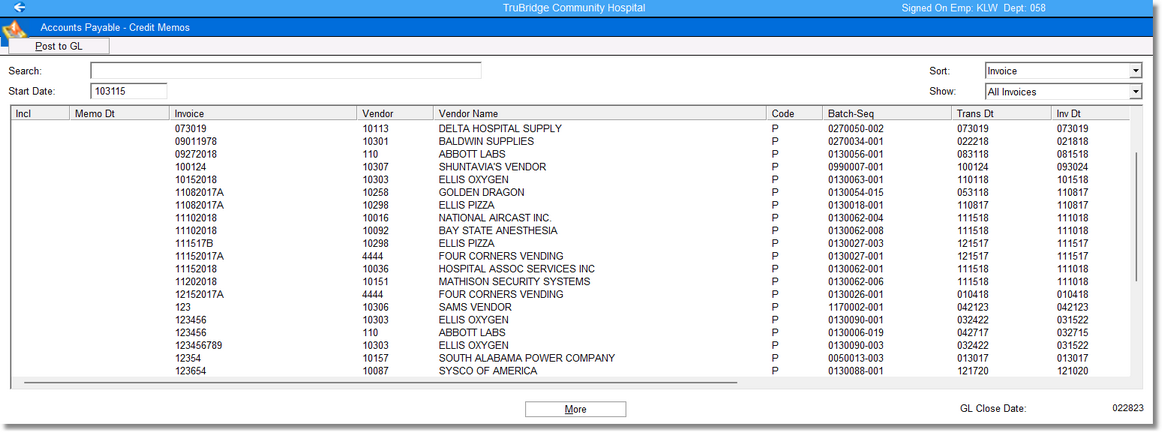Click vendor name SOUTH ALABAMA POWER COMPANY
The width and height of the screenshot is (1162, 433).
[527, 358]
